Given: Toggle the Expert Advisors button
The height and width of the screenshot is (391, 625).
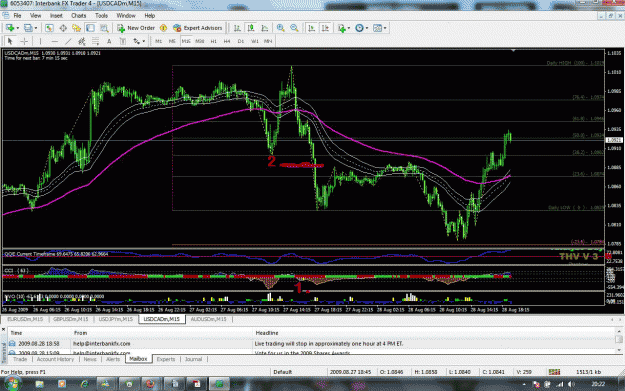Looking at the screenshot, I should (198, 28).
